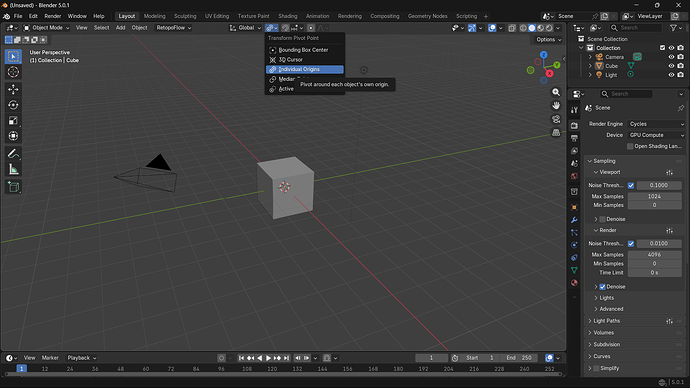Screen dimensions: 690x388
Task: Open the viewport Options button
Action: click(x=548, y=40)
